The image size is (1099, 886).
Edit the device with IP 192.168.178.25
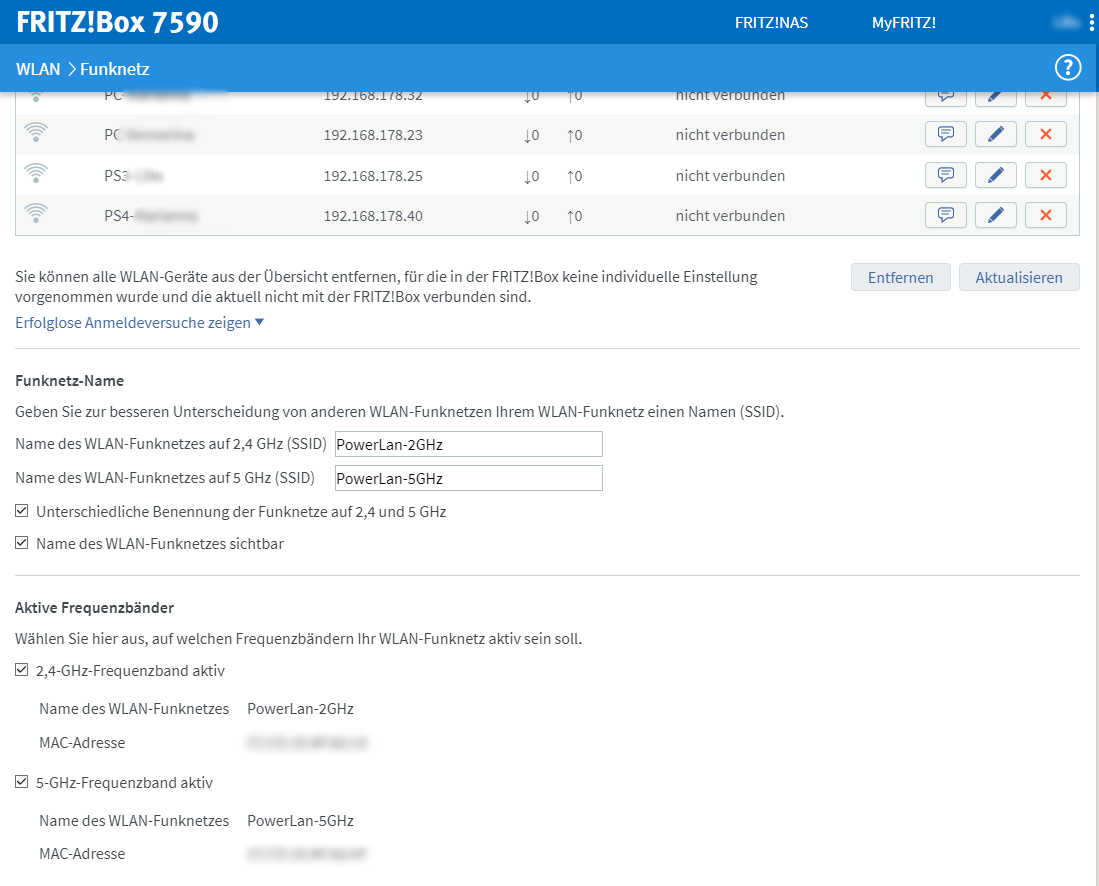point(995,175)
